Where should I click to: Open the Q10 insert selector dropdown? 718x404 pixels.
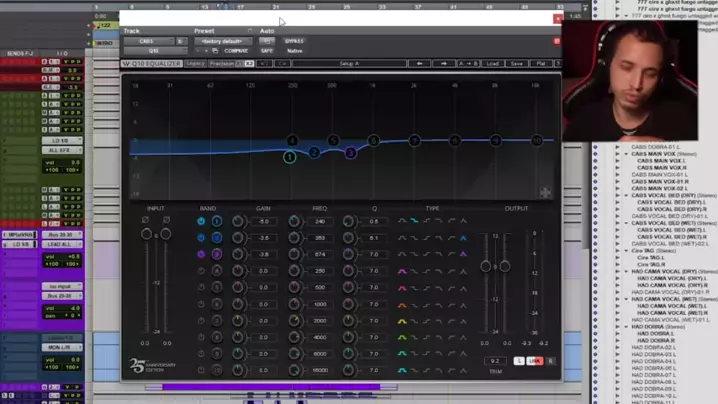[154, 50]
